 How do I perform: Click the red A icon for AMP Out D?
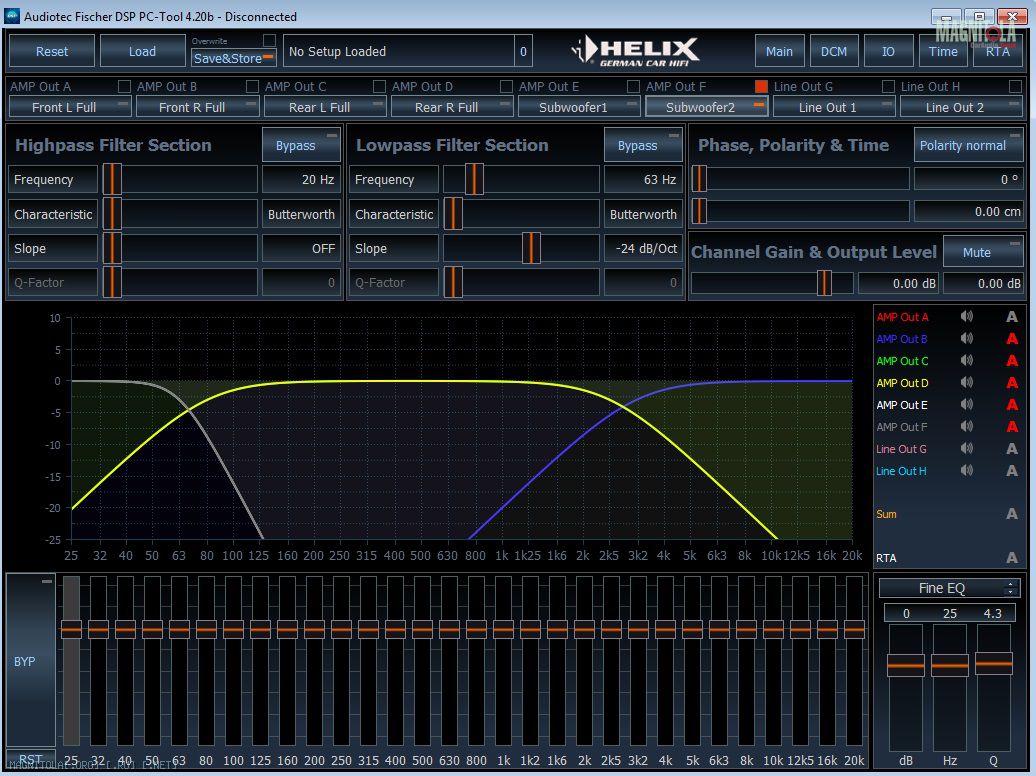[x=1012, y=383]
